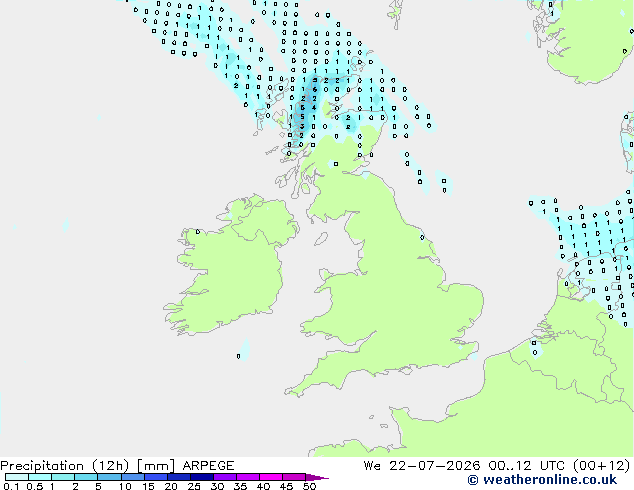Click the date '22-07-2026' text
Image resolution: width=634 pixels, height=490 pixels.
[435, 466]
